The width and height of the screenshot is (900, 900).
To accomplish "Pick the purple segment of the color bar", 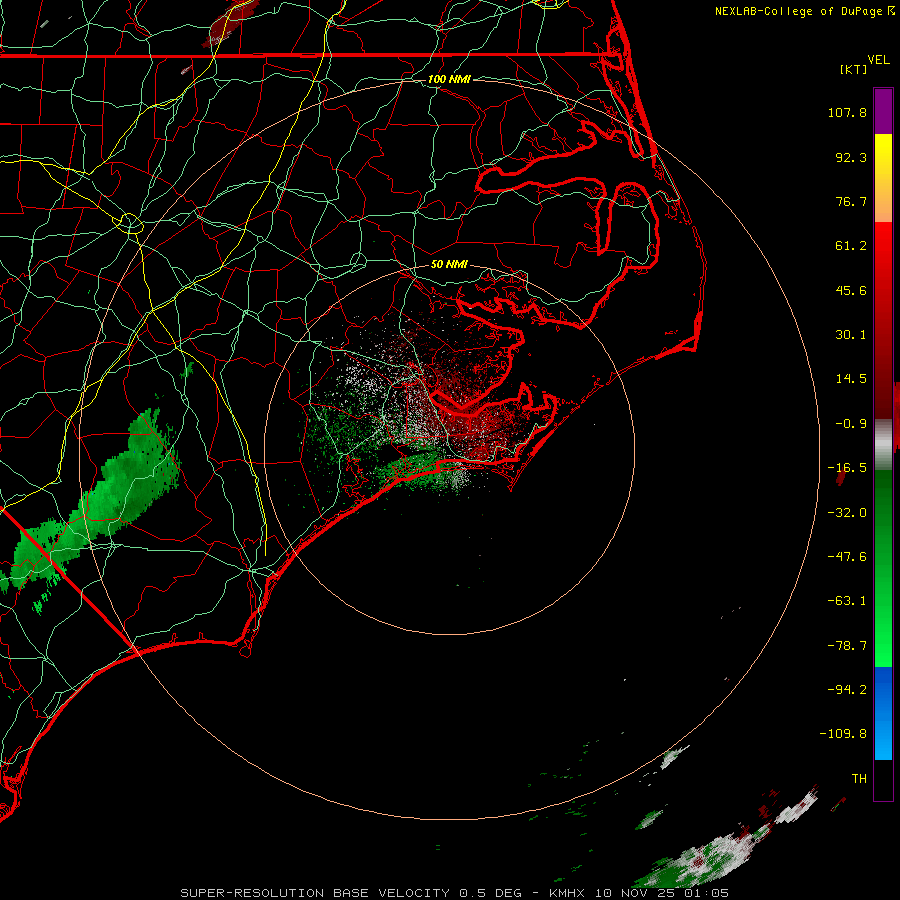I will [x=883, y=111].
